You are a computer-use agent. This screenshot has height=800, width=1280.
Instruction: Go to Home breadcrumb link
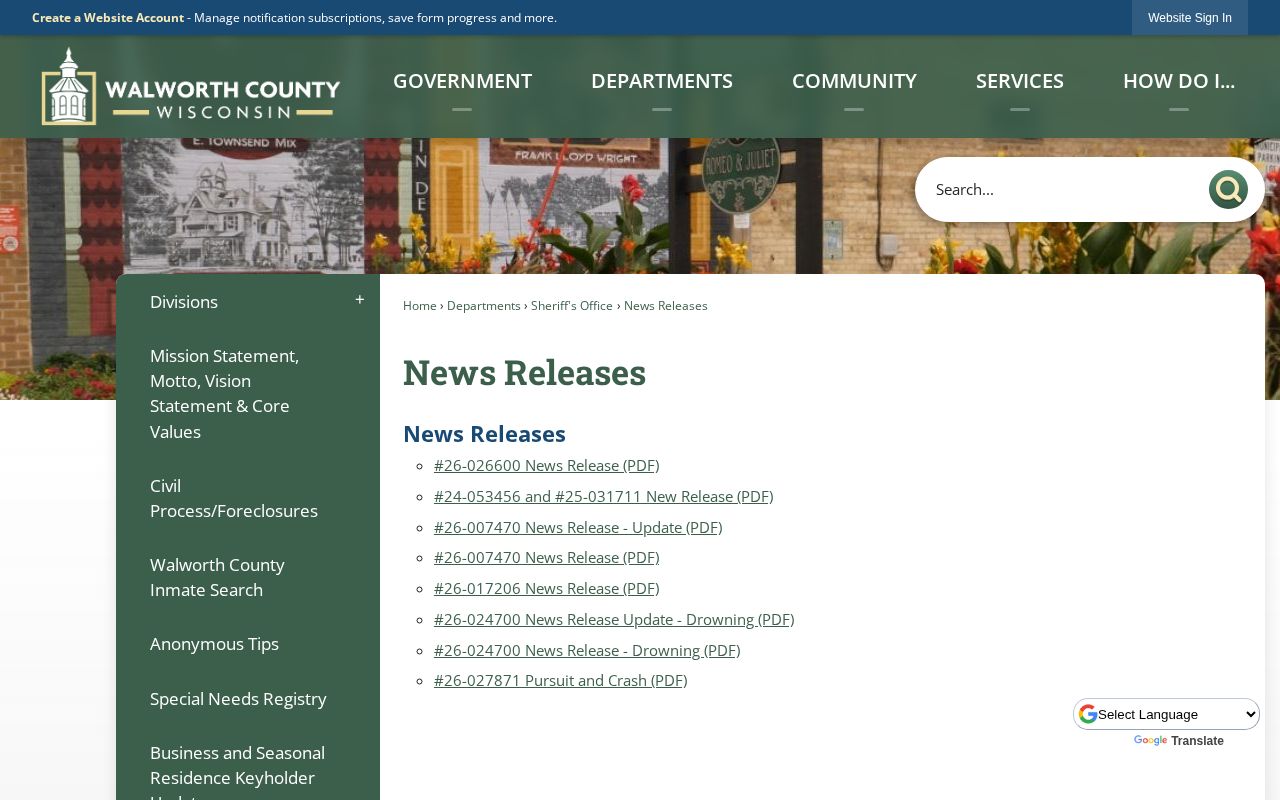(x=420, y=306)
